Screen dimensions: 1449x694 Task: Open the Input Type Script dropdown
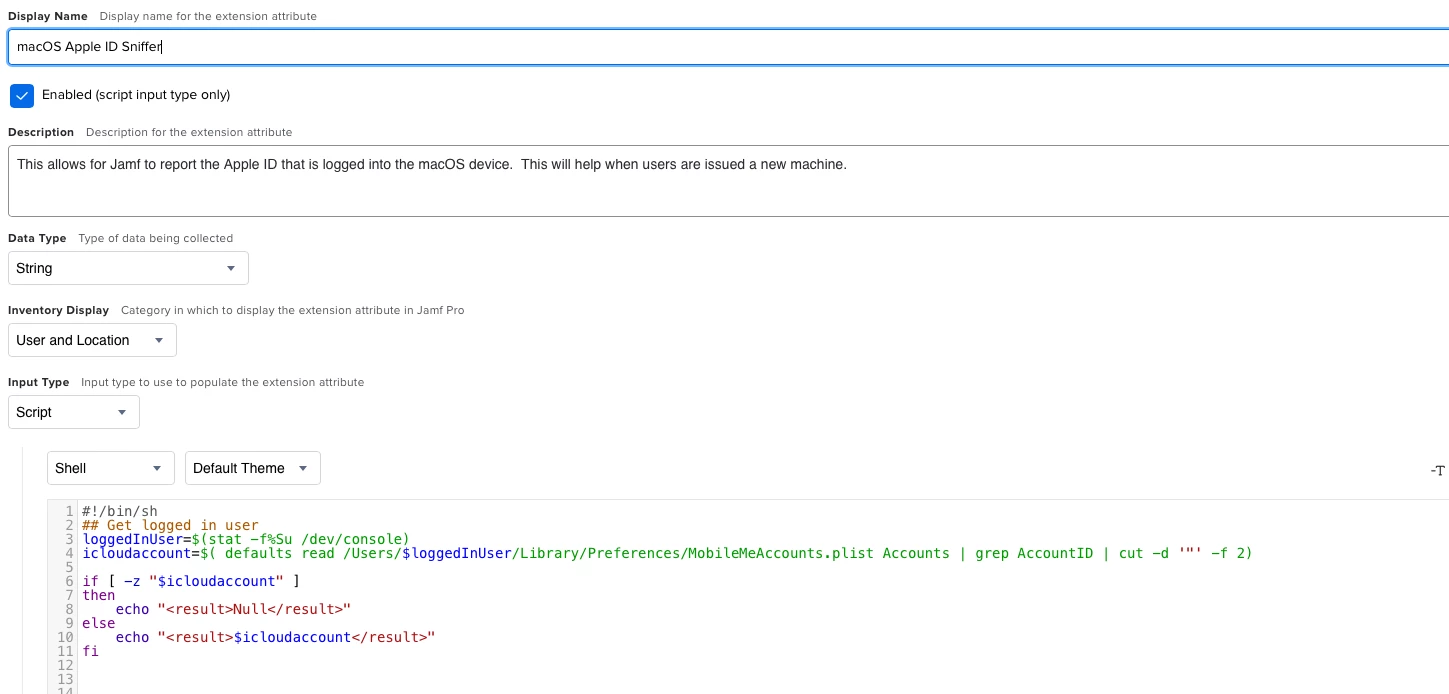click(x=74, y=412)
